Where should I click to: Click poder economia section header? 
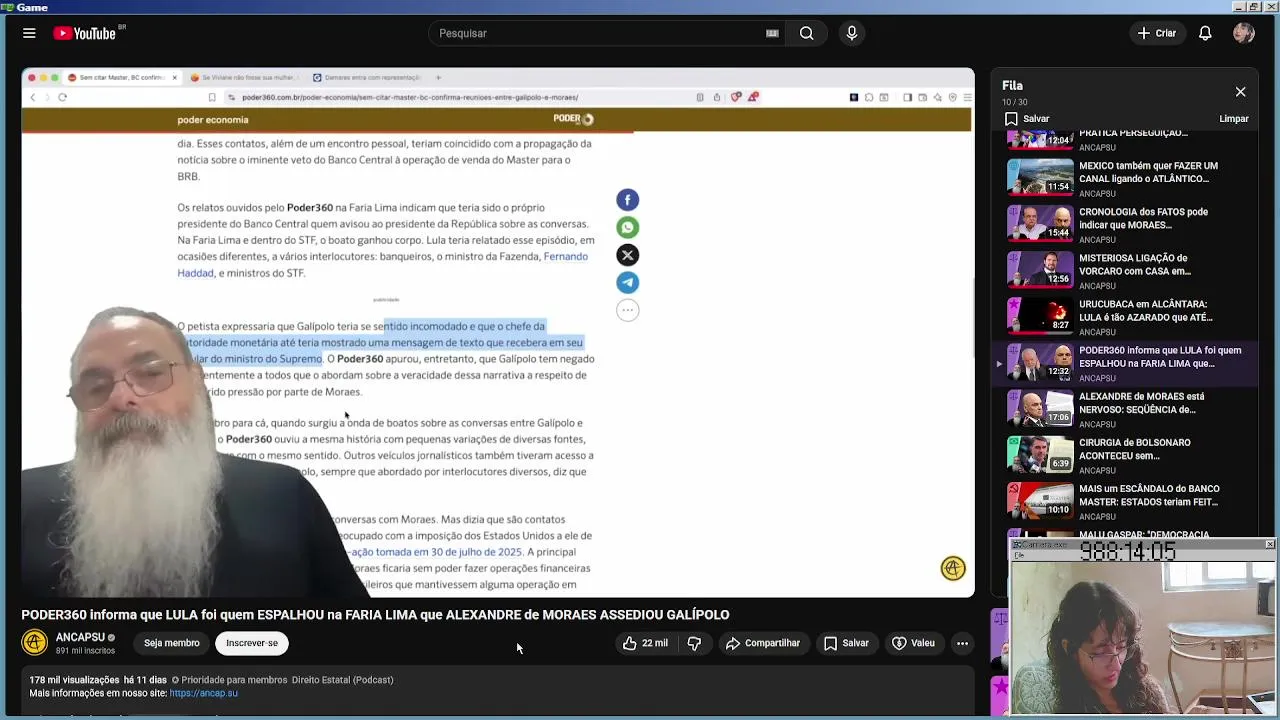(212, 120)
